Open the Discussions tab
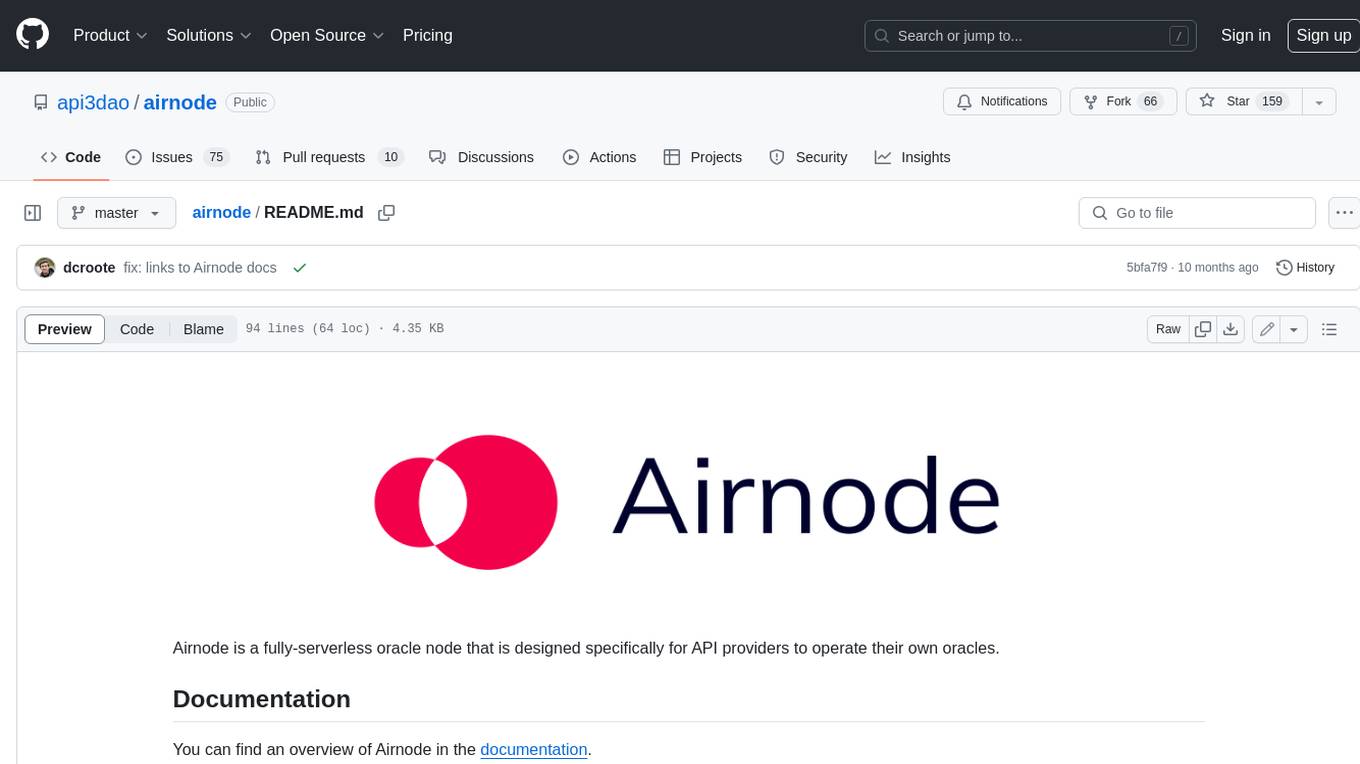Image resolution: width=1360 pixels, height=764 pixels. pyautogui.click(x=481, y=157)
